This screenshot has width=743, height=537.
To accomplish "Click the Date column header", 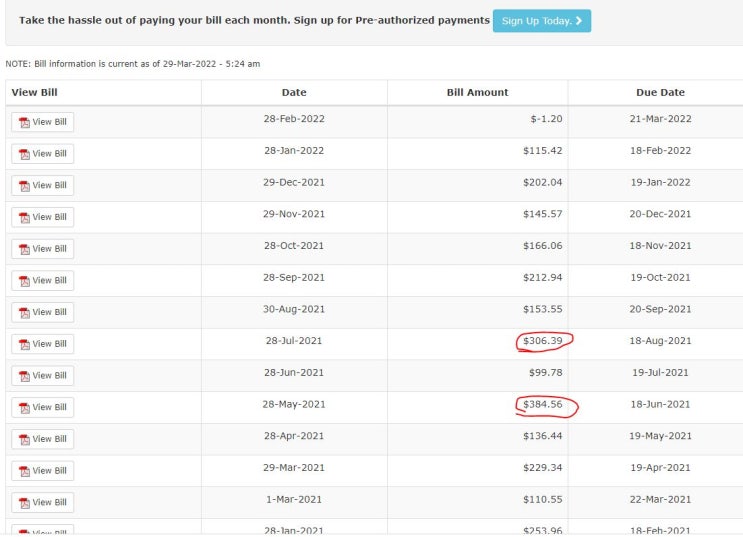I will tap(294, 92).
